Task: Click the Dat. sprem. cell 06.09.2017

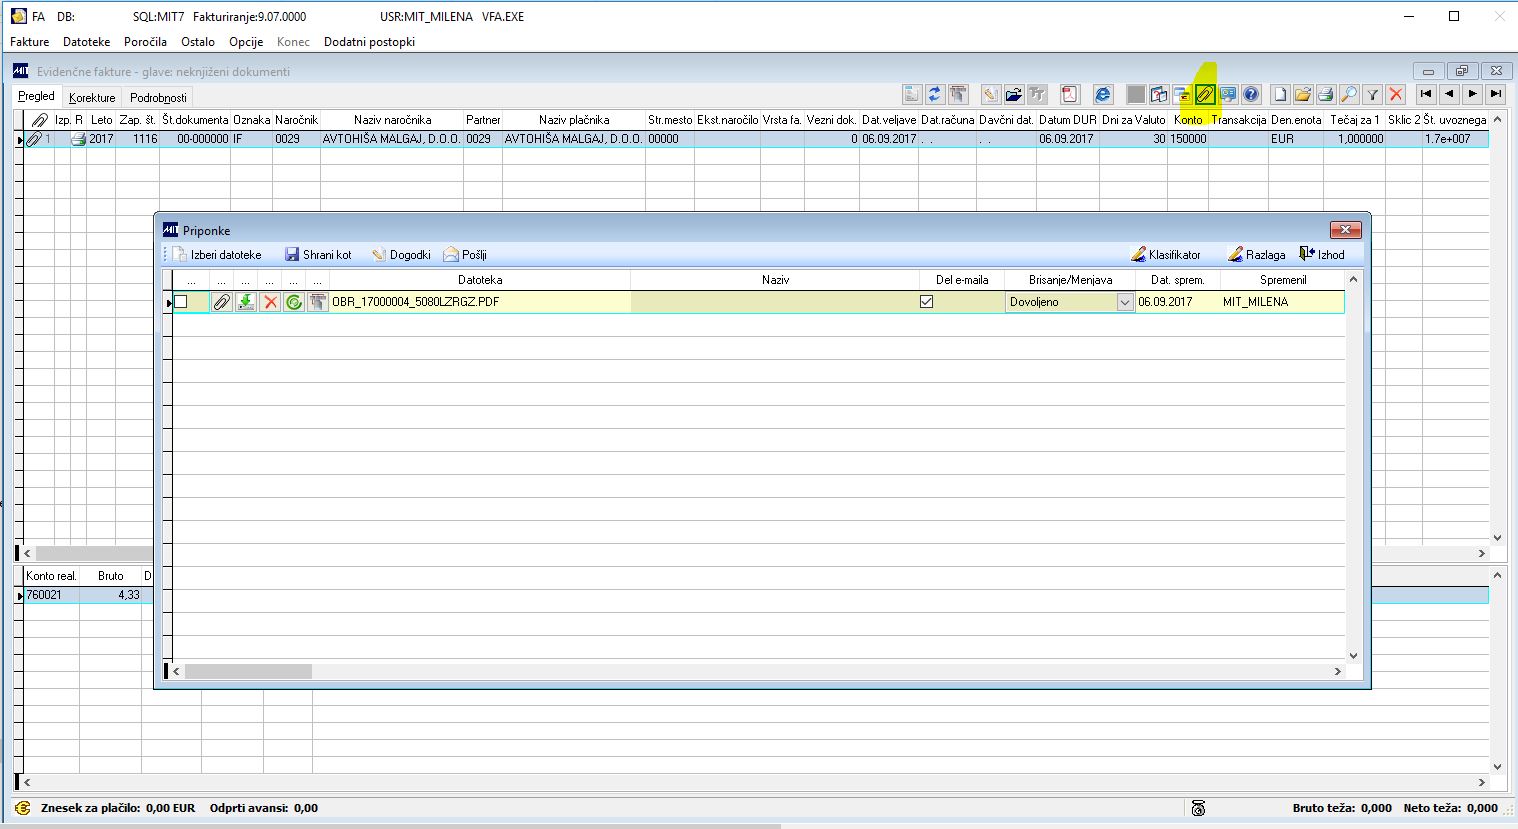Action: [1177, 302]
